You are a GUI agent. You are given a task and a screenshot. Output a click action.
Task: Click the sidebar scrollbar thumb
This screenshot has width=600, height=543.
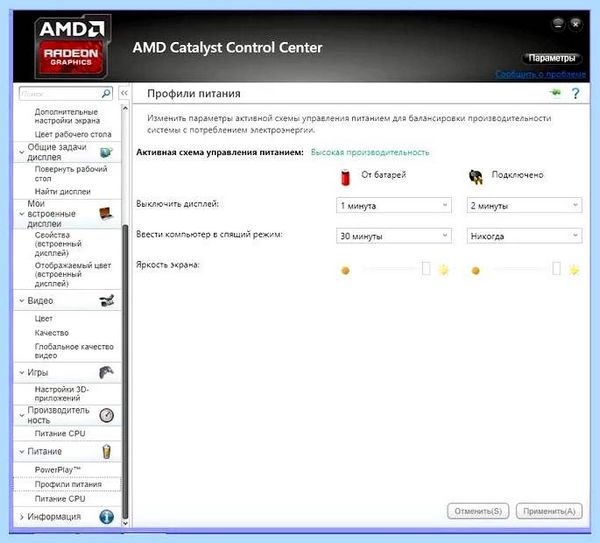coord(125,371)
